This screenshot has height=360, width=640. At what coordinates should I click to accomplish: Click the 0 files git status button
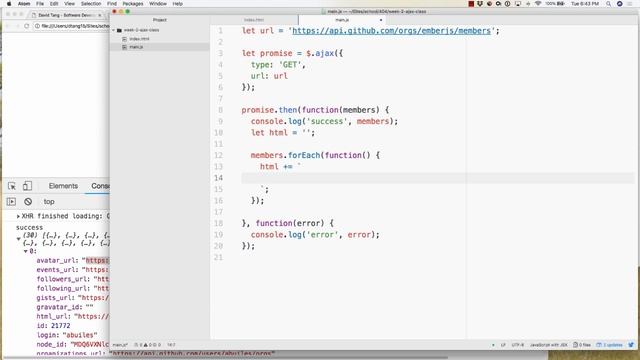coord(582,345)
